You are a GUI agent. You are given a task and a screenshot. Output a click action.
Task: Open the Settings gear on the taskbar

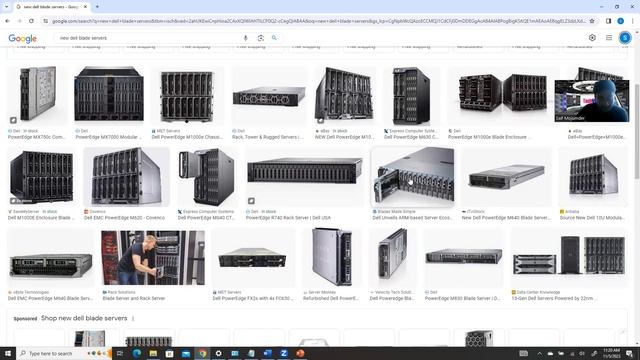point(218,353)
